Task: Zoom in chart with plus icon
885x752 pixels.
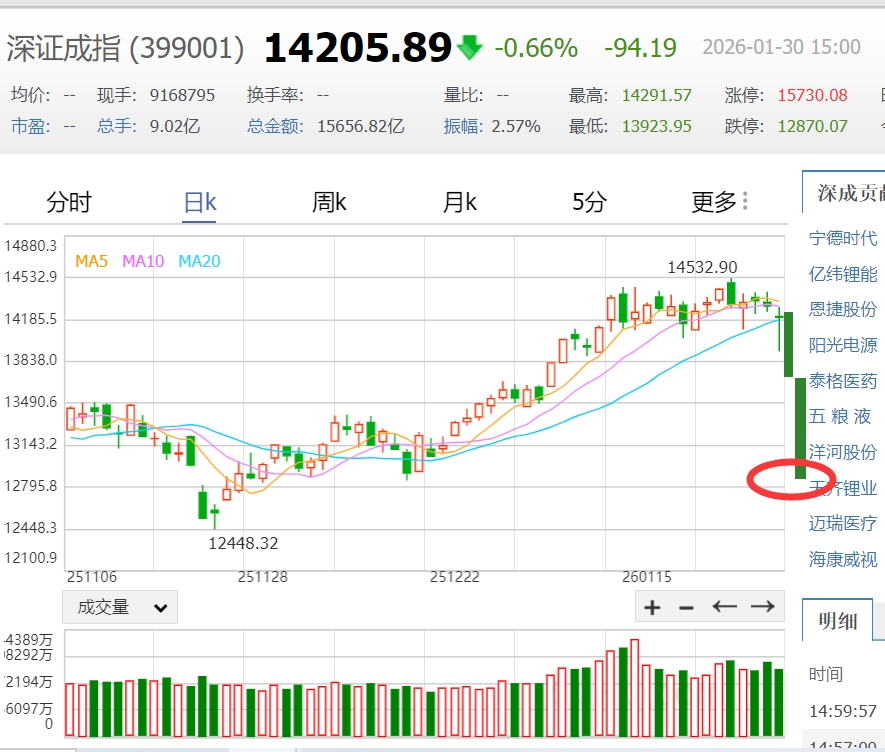Action: (652, 607)
